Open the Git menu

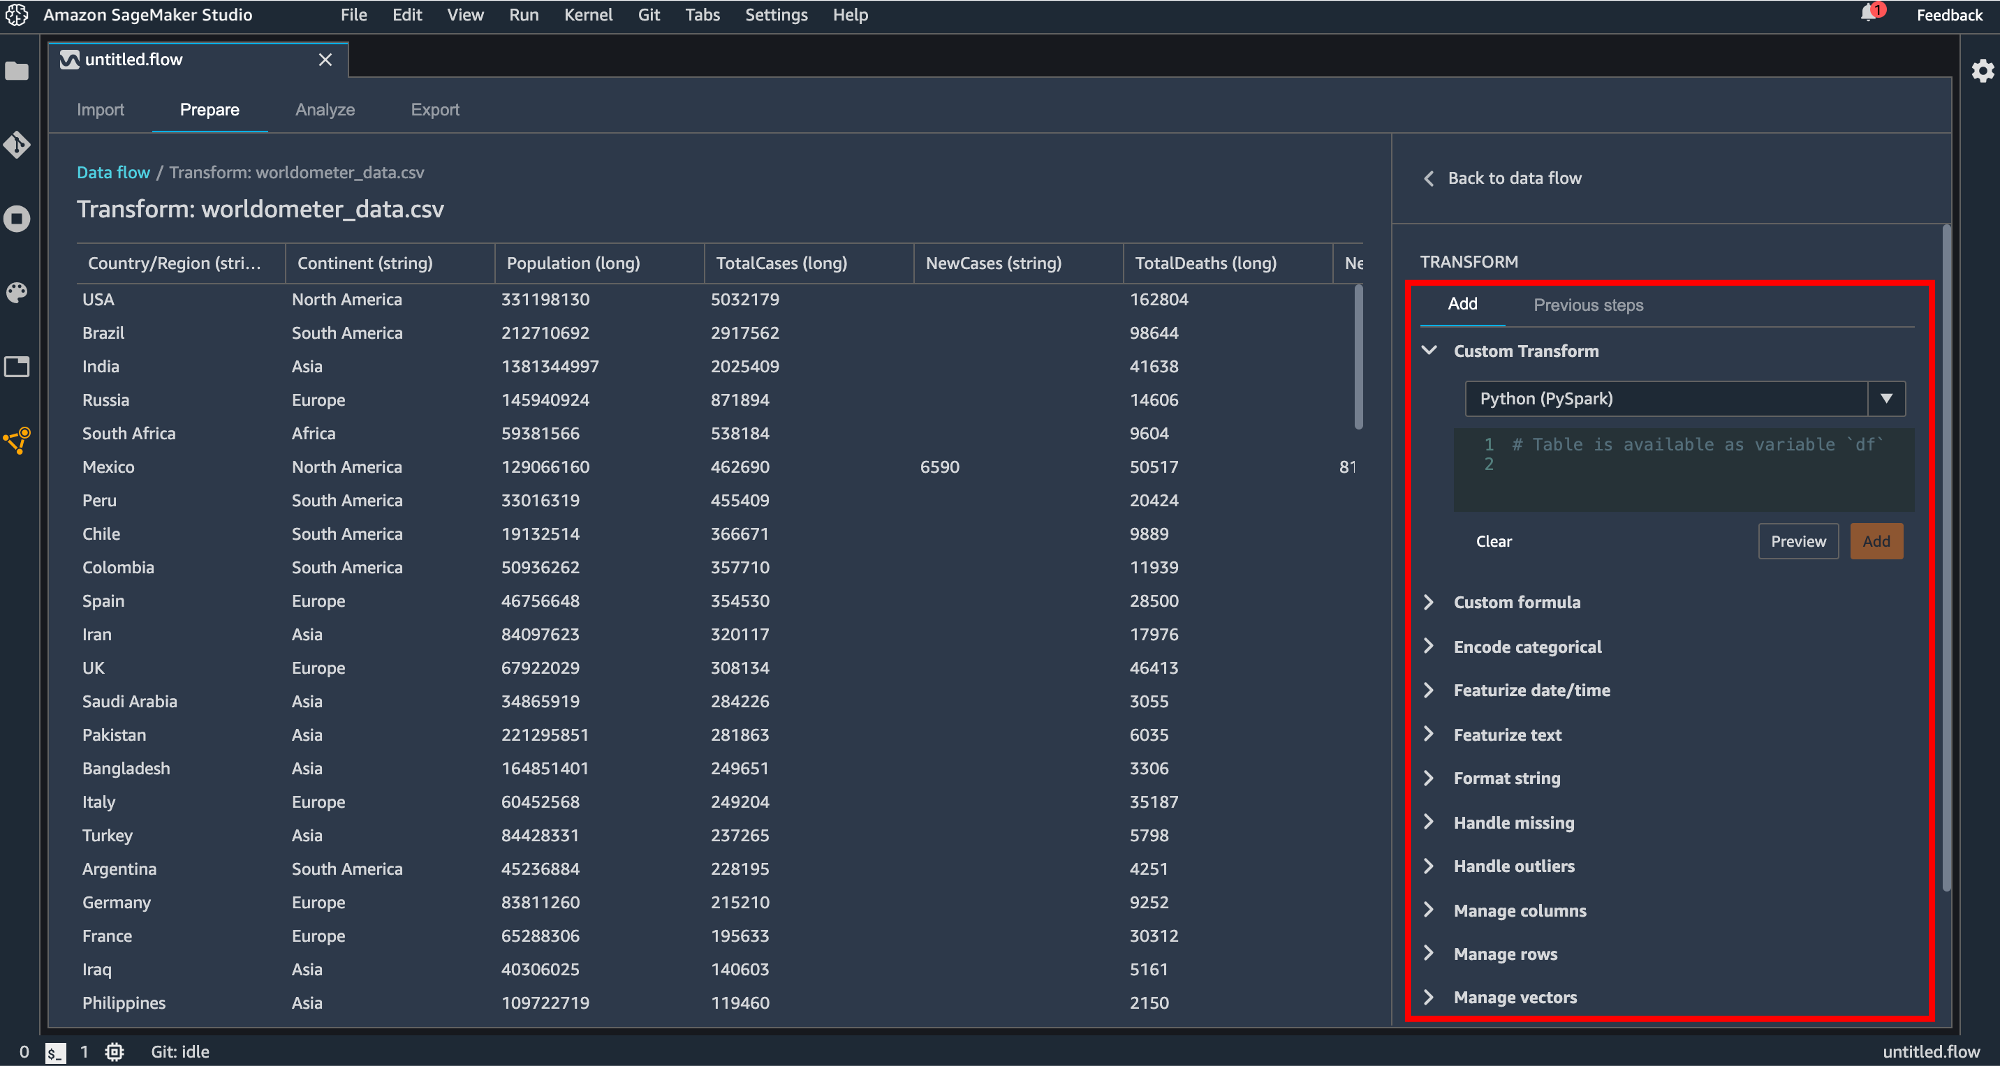point(649,15)
